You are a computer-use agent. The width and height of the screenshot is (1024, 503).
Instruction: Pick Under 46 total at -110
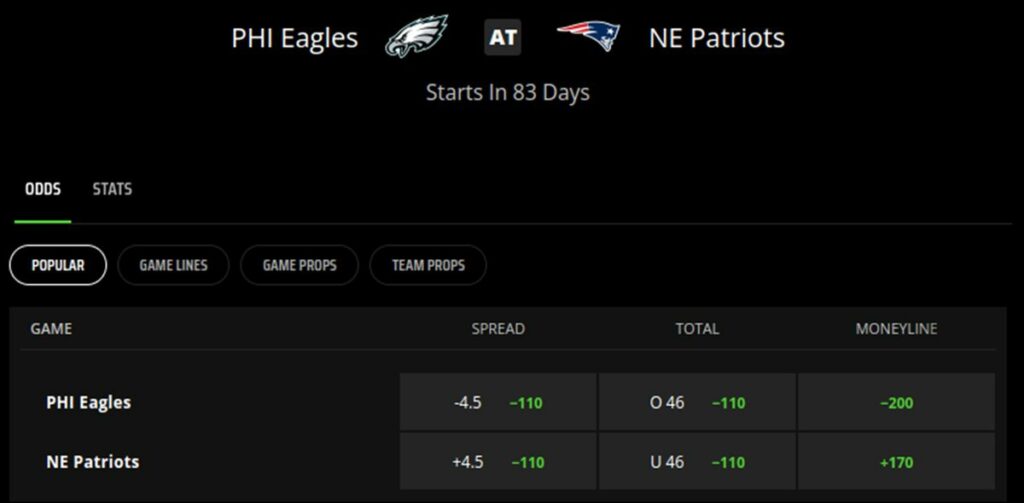[x=697, y=462]
